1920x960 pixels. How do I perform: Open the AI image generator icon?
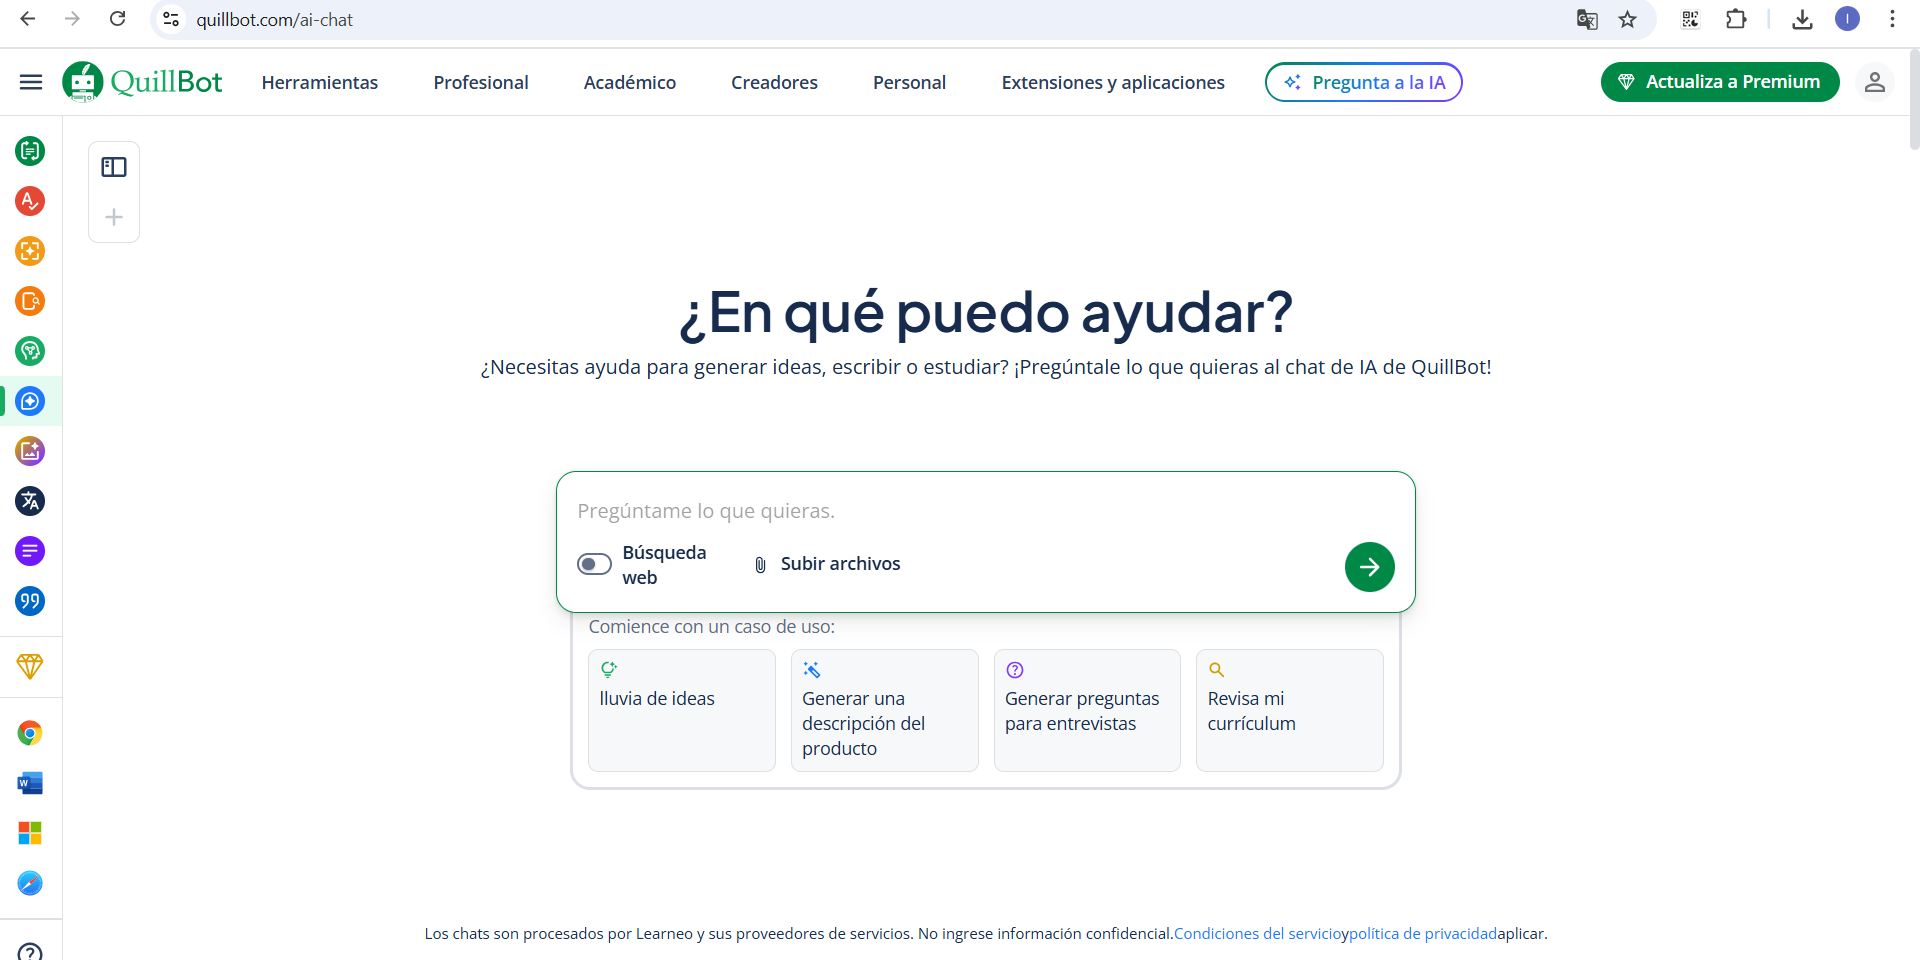click(30, 451)
